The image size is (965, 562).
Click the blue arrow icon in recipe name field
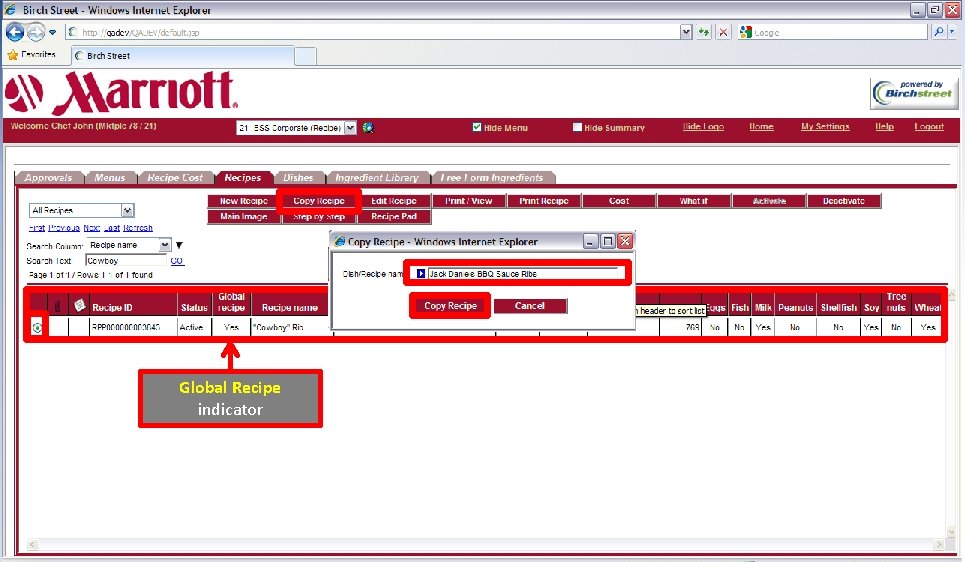[421, 273]
